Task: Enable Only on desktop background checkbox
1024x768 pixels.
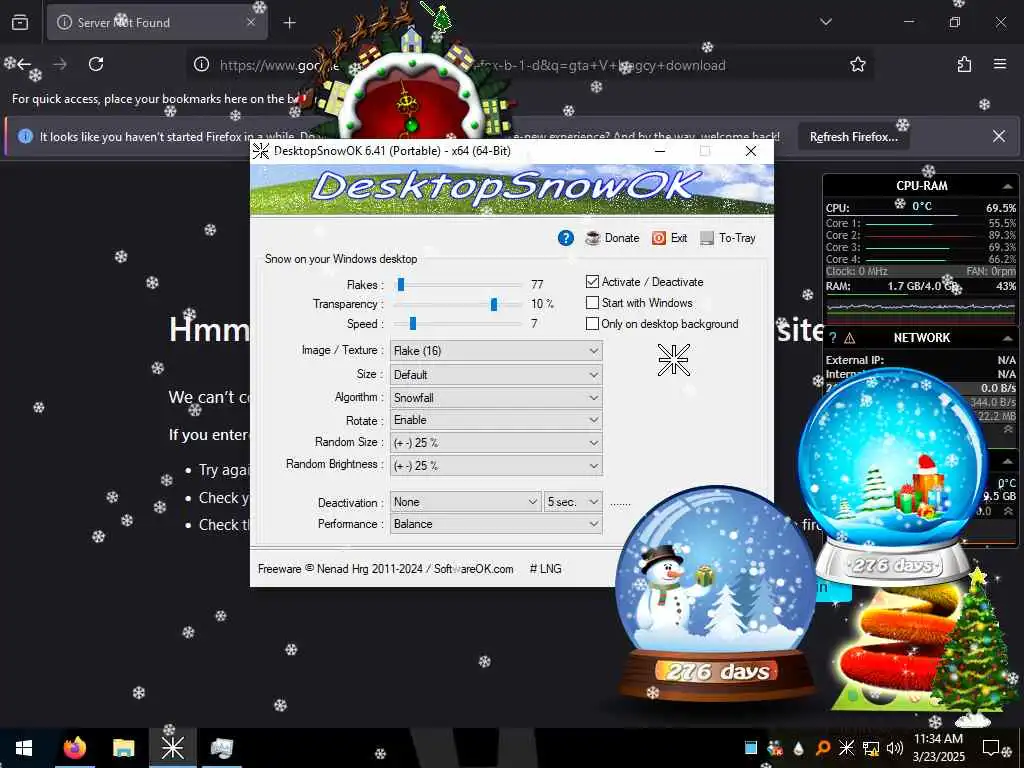Action: tap(592, 324)
